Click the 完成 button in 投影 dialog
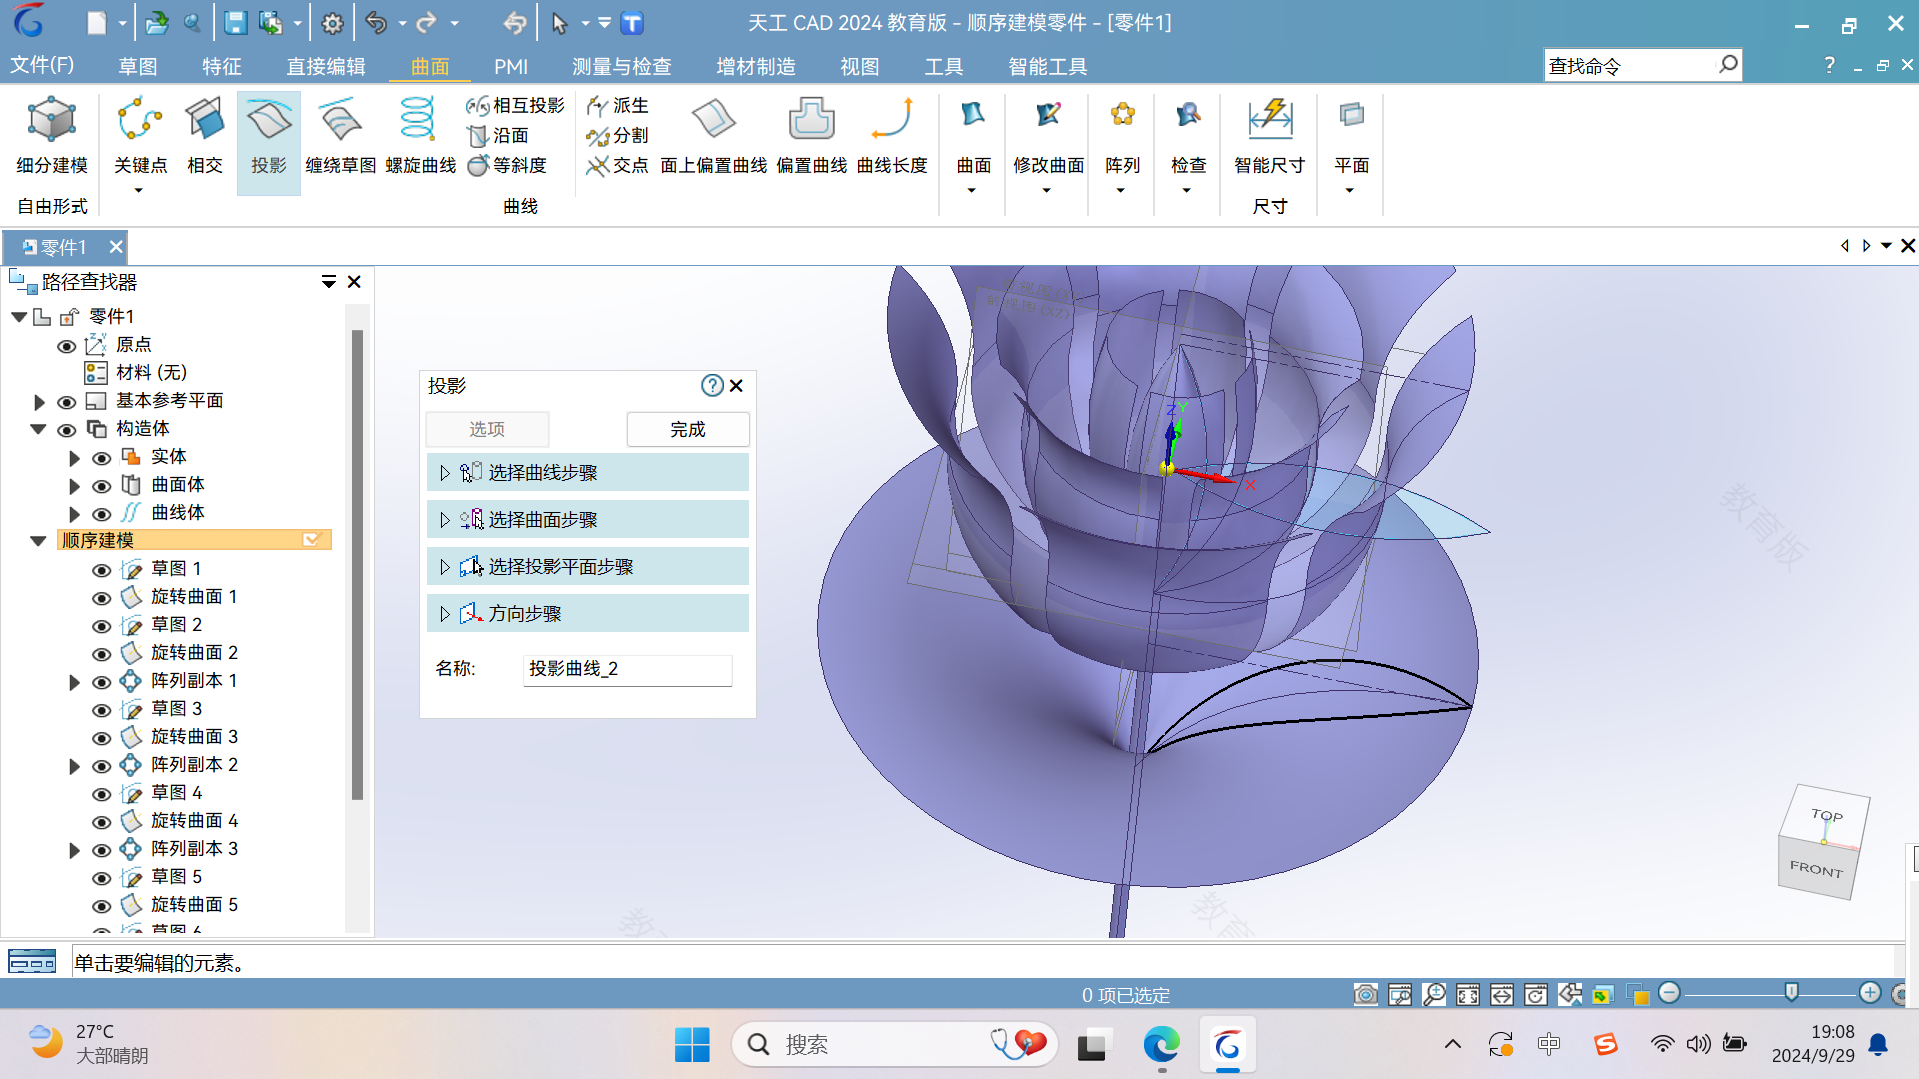This screenshot has height=1079, width=1919. [687, 429]
